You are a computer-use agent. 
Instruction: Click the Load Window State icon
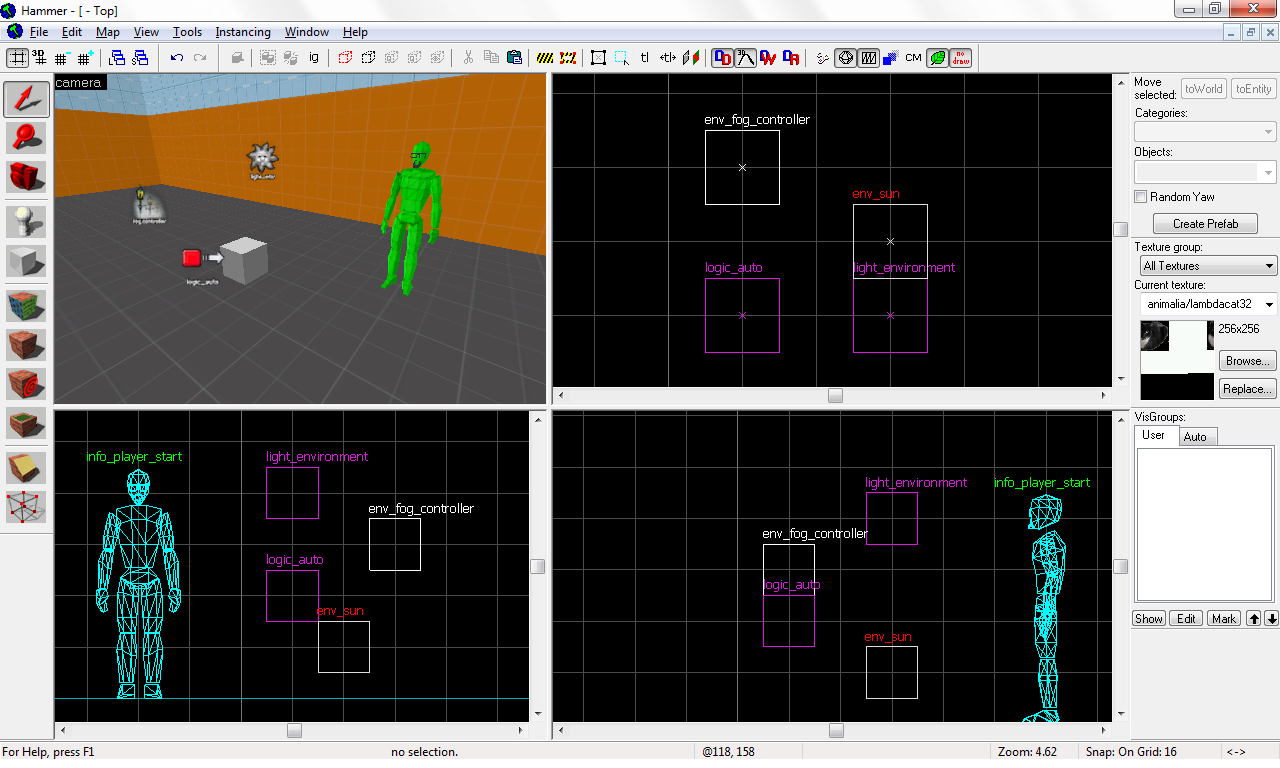118,58
